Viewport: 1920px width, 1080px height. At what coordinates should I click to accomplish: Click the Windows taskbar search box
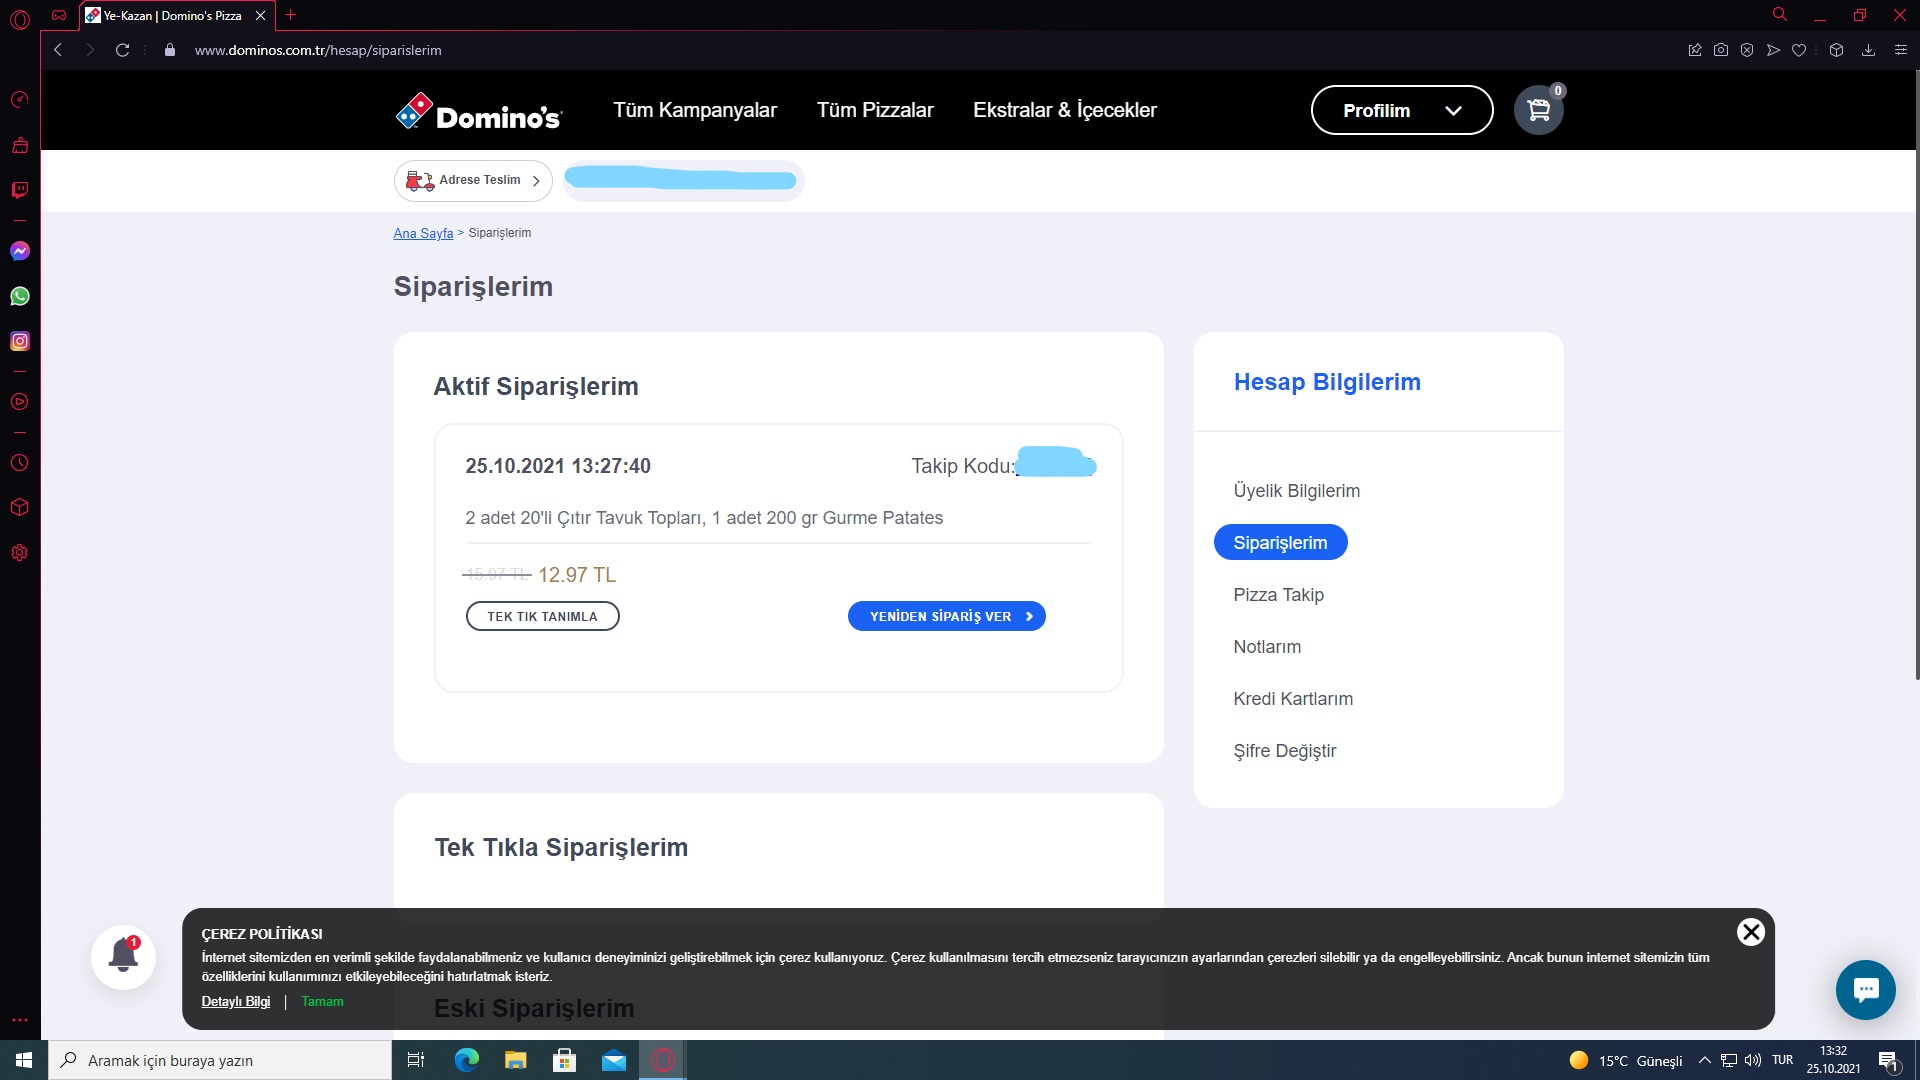coord(220,1060)
